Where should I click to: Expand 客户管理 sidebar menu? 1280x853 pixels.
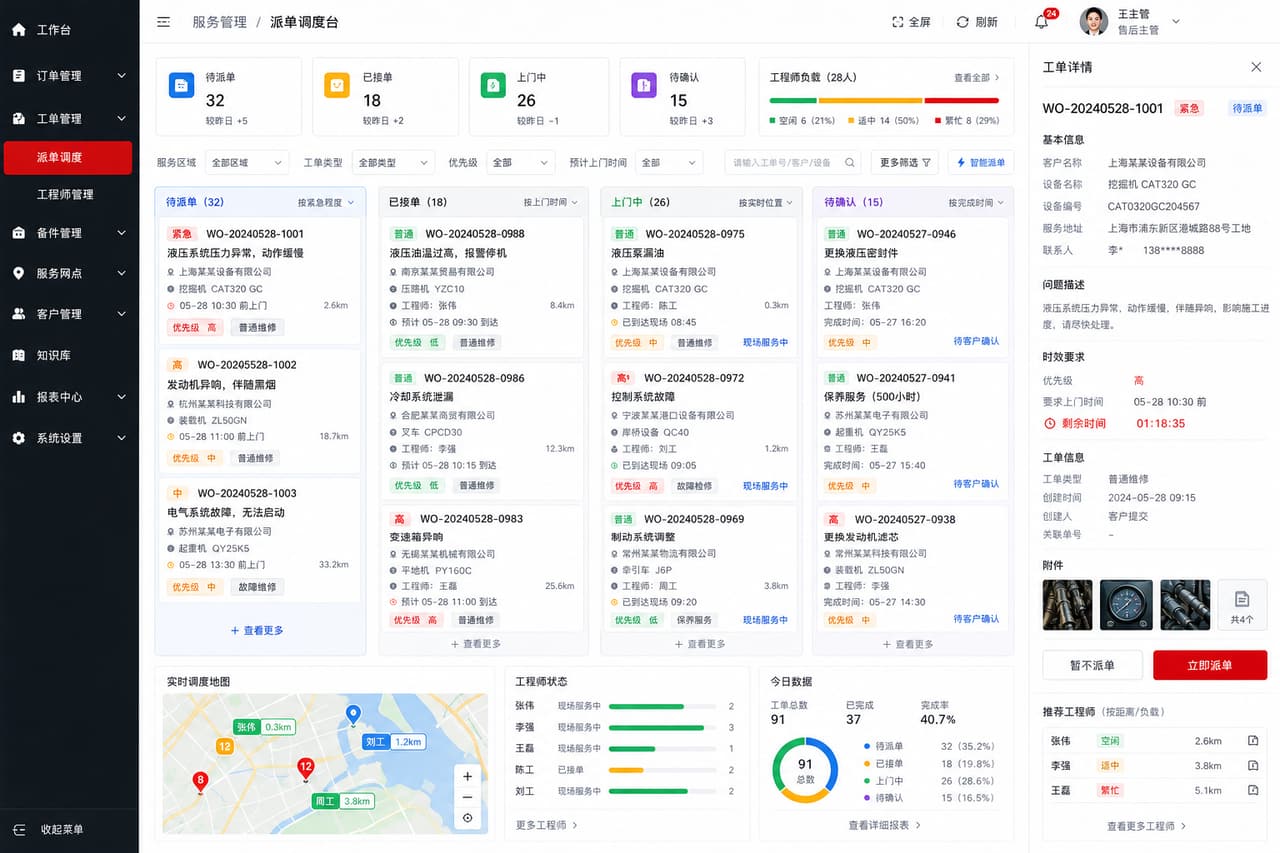tap(69, 314)
